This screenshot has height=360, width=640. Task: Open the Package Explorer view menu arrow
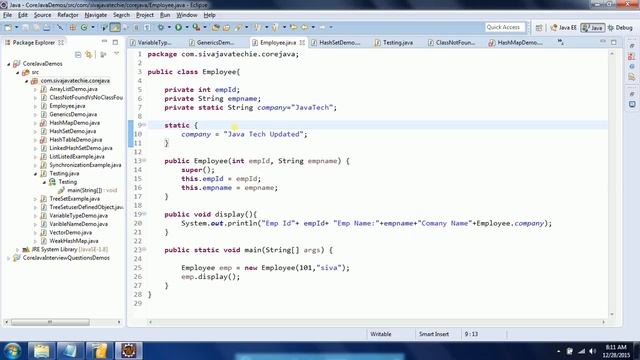(x=117, y=54)
